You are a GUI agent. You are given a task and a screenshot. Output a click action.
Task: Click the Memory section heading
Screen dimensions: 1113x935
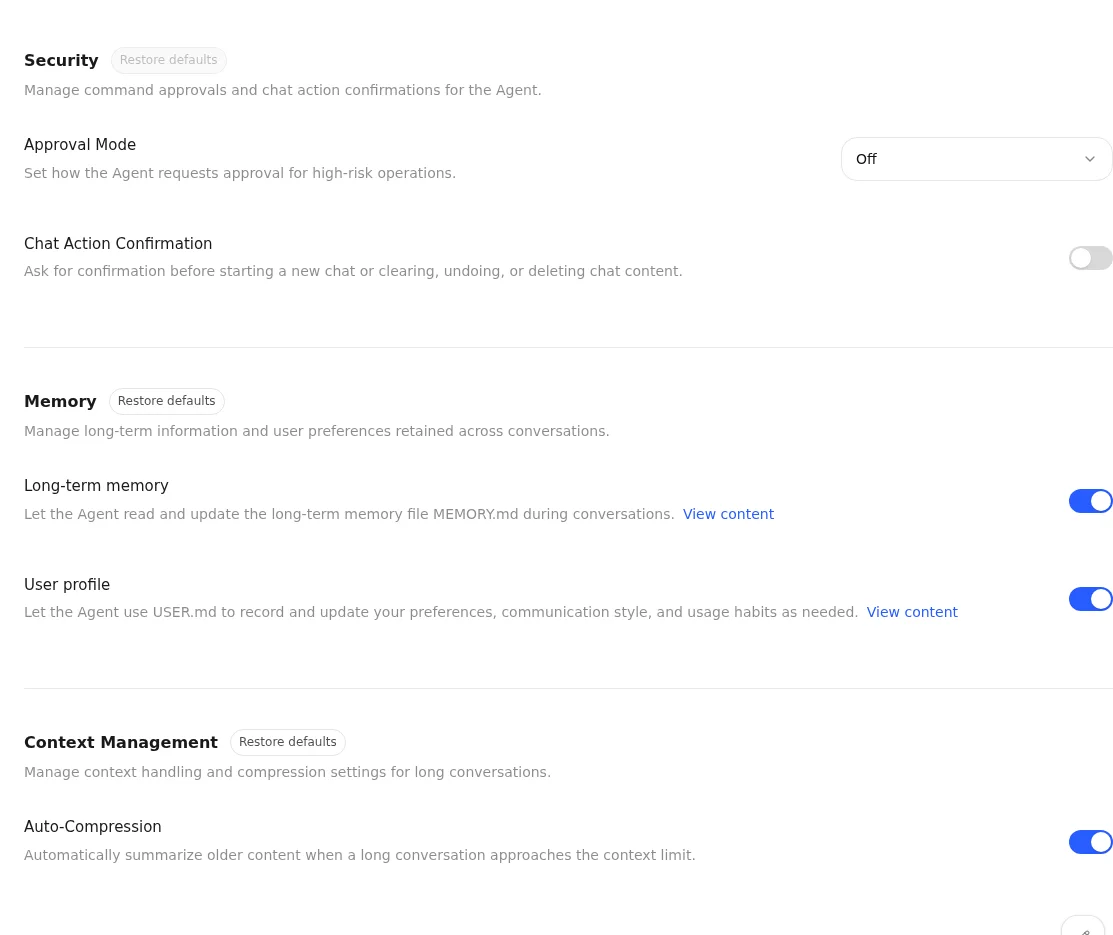click(60, 401)
